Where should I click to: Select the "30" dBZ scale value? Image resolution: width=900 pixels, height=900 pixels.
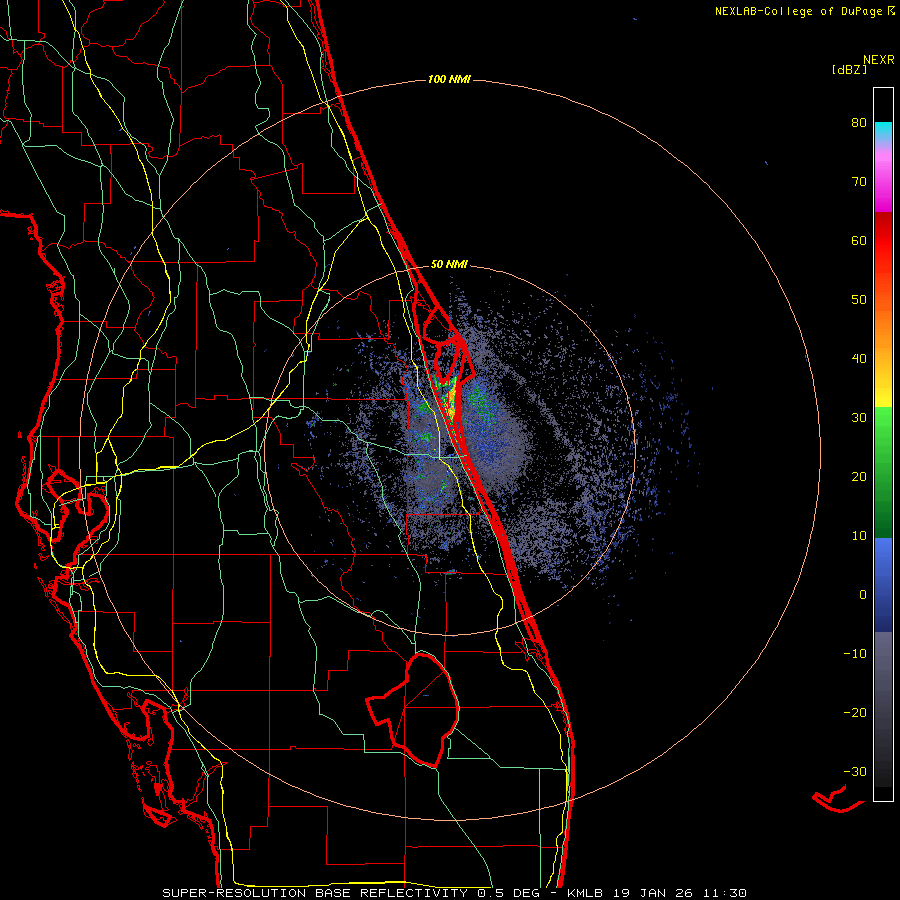(x=859, y=418)
